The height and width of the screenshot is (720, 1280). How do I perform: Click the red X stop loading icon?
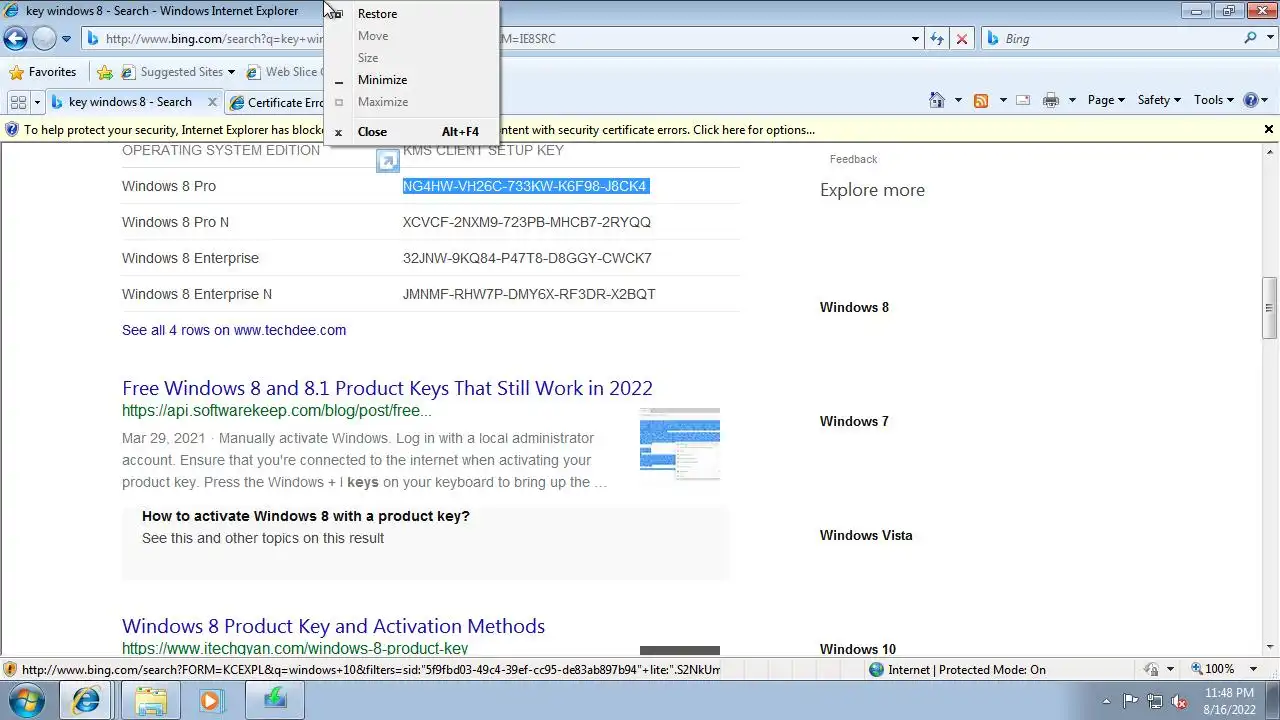click(962, 39)
